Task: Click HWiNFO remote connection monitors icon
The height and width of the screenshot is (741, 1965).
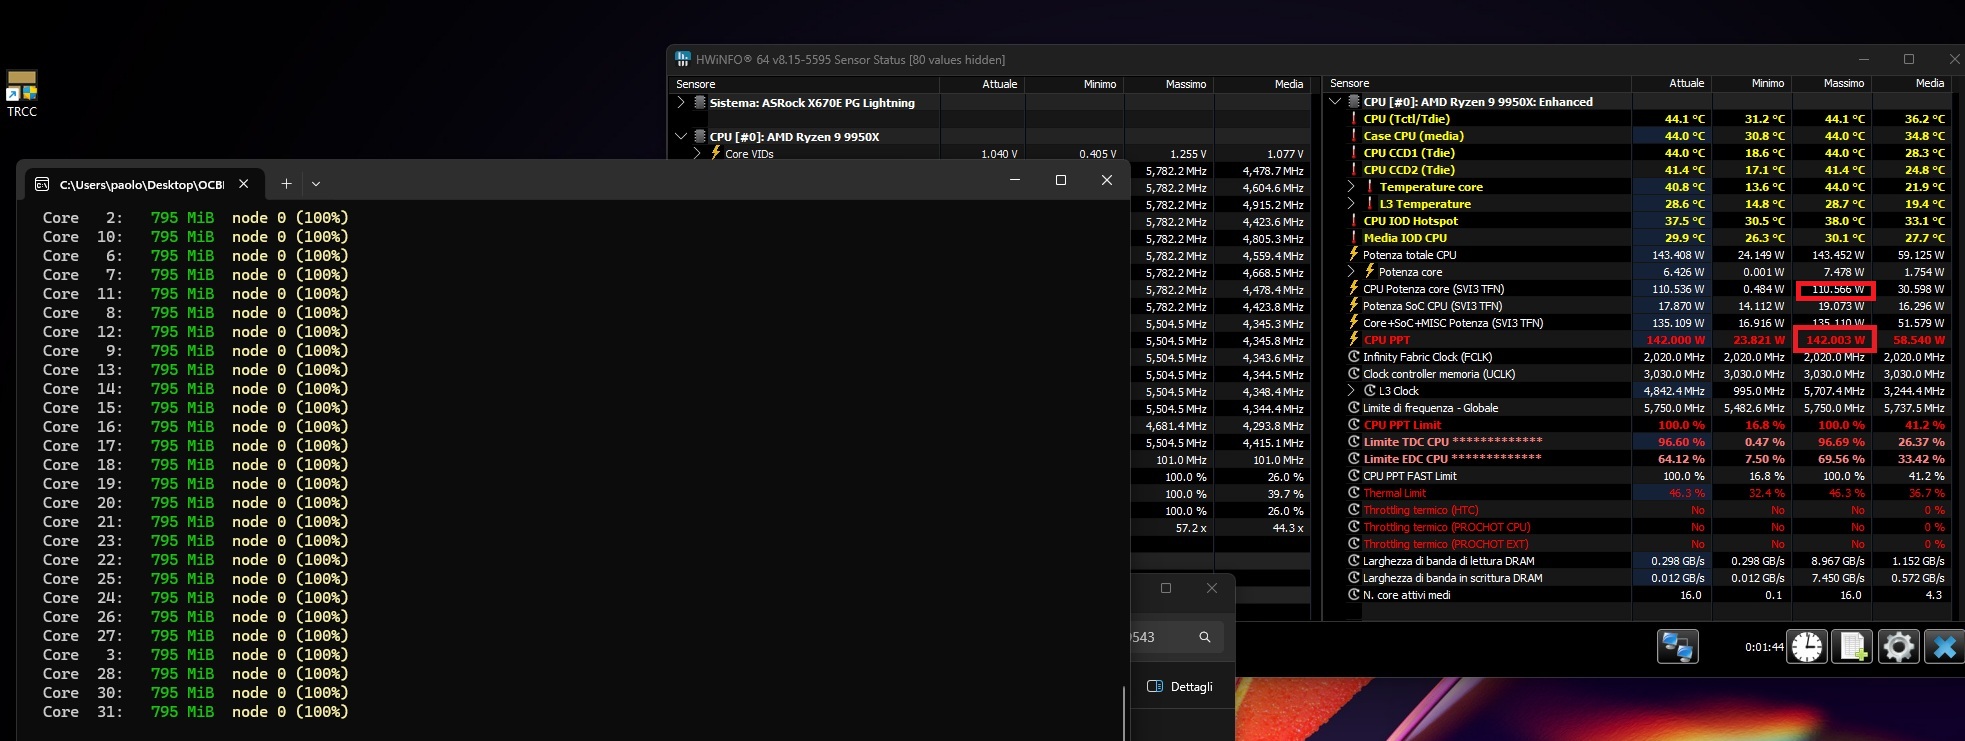Action: point(1677,647)
